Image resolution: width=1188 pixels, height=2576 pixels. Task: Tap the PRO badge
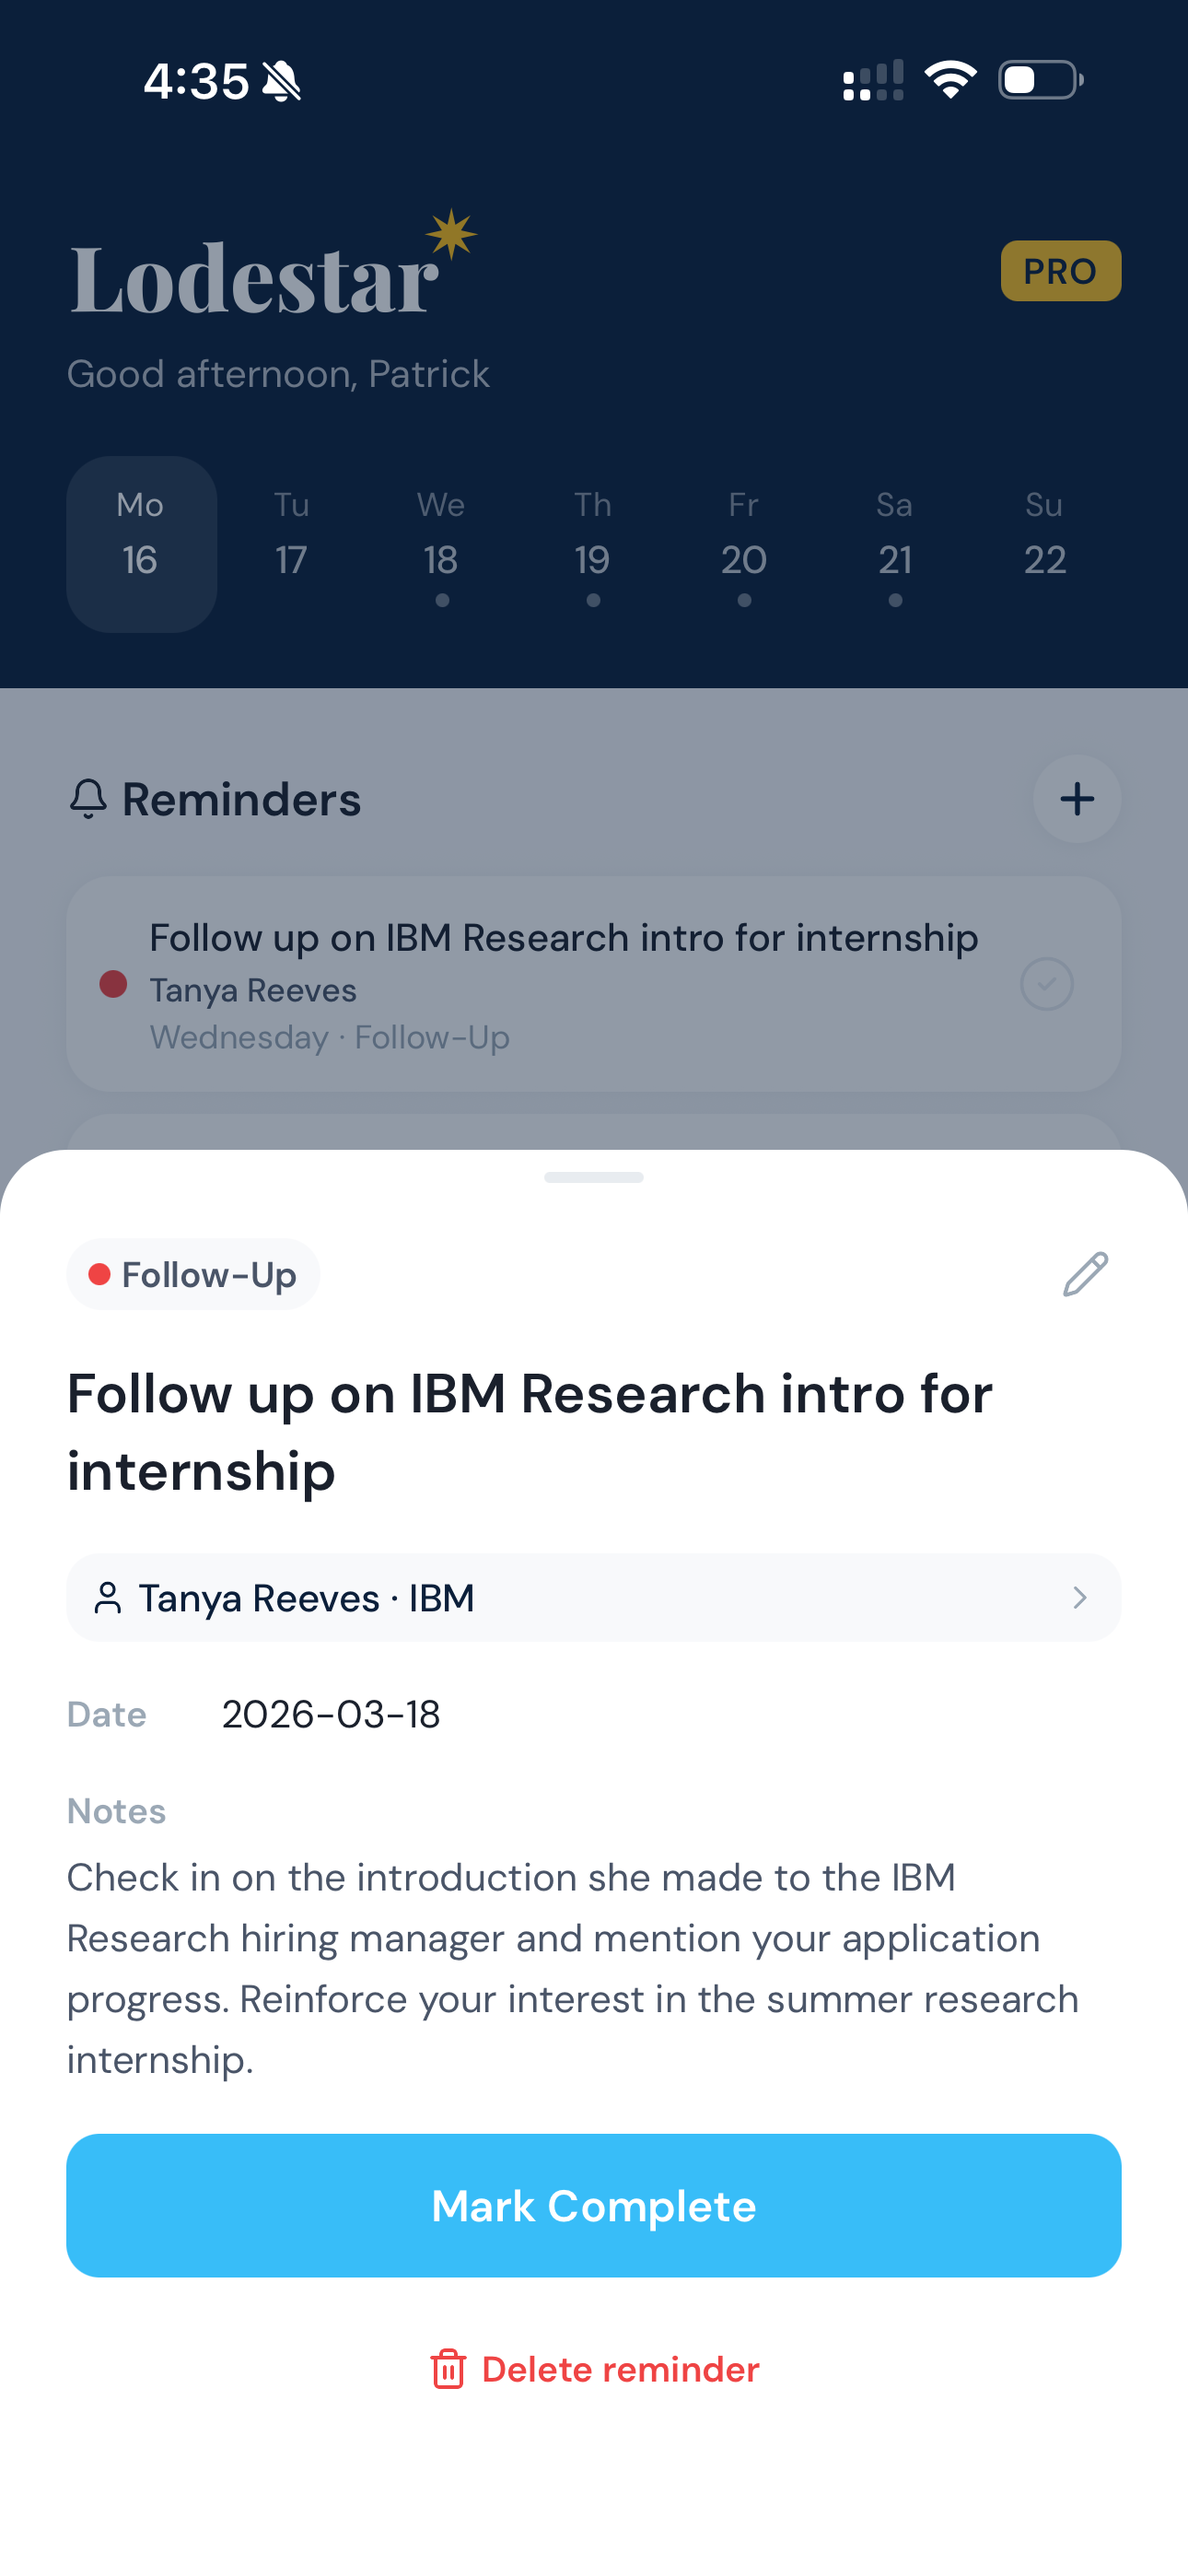[1060, 271]
